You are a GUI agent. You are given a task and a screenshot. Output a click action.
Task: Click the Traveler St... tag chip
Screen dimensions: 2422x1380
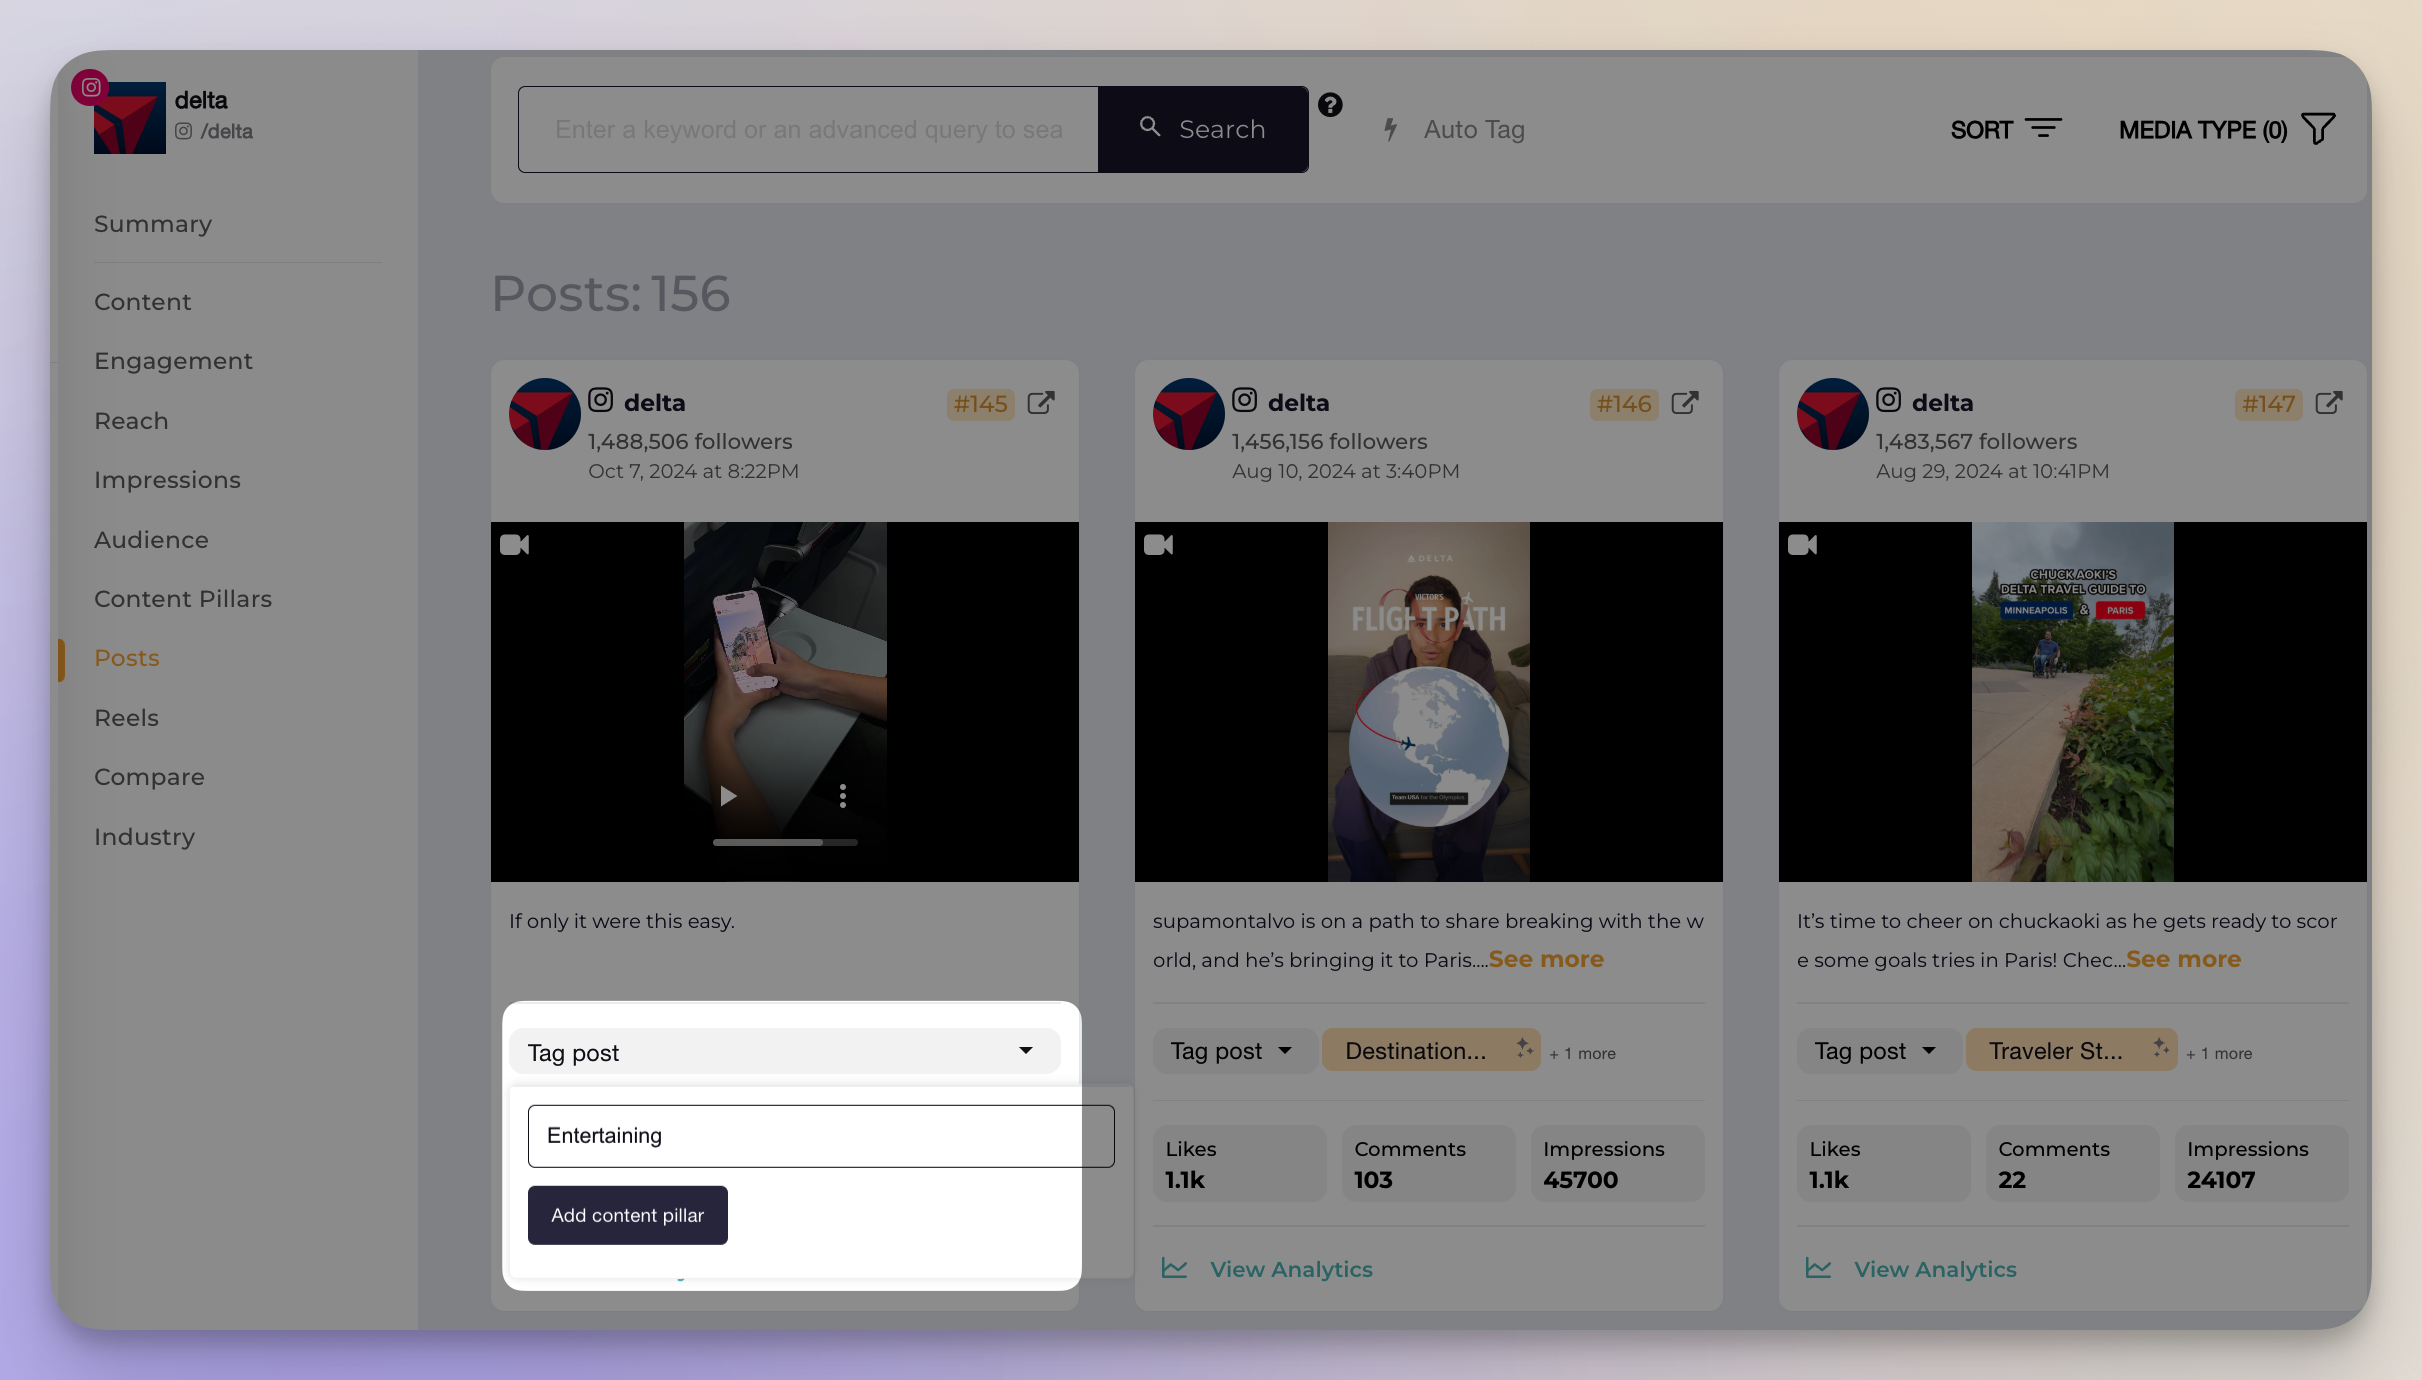coord(2071,1051)
